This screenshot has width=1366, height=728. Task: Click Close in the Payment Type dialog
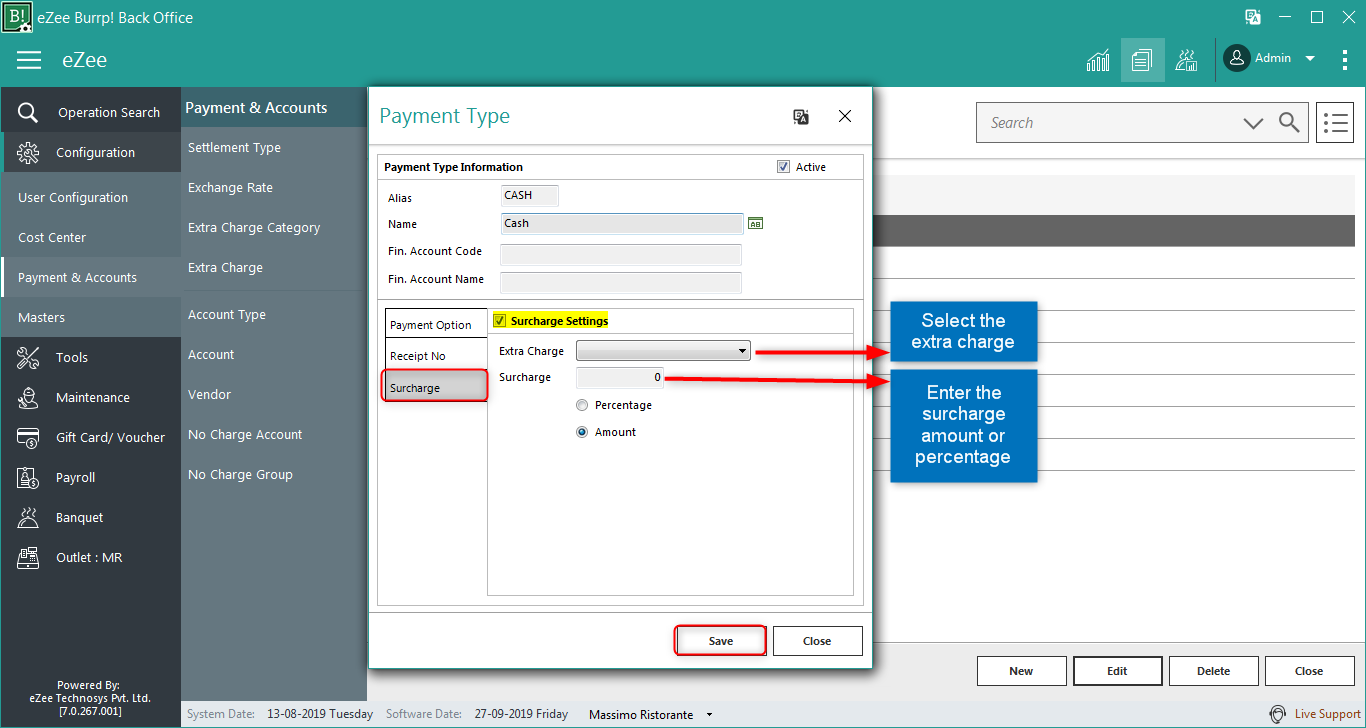(817, 641)
